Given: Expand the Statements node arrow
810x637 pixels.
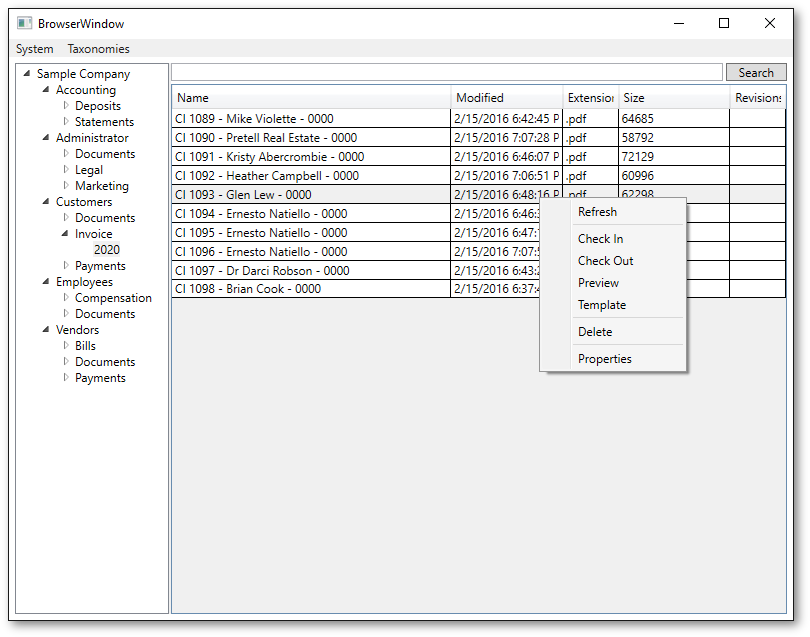Looking at the screenshot, I should point(66,121).
